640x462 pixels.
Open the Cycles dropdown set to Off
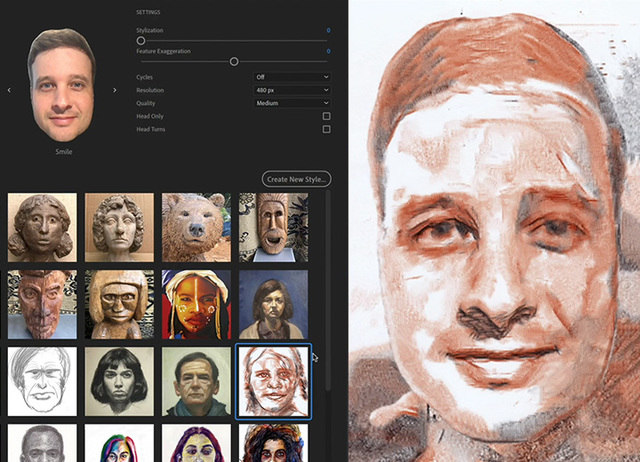[292, 77]
